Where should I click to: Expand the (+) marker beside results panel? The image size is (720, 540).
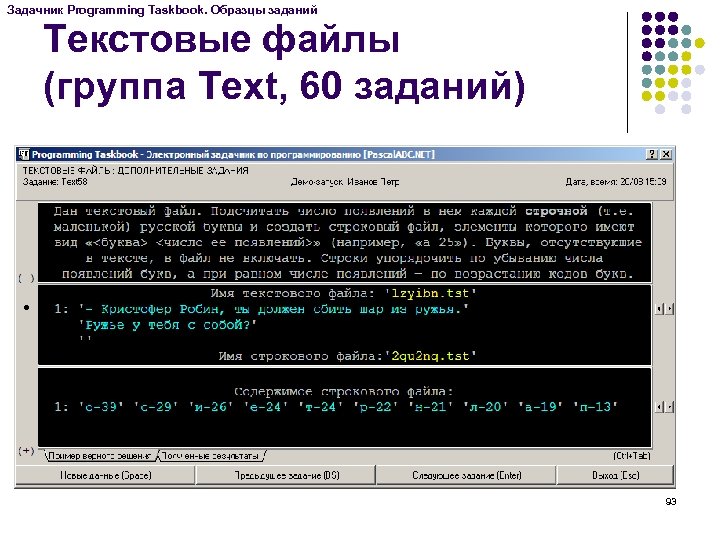click(26, 450)
